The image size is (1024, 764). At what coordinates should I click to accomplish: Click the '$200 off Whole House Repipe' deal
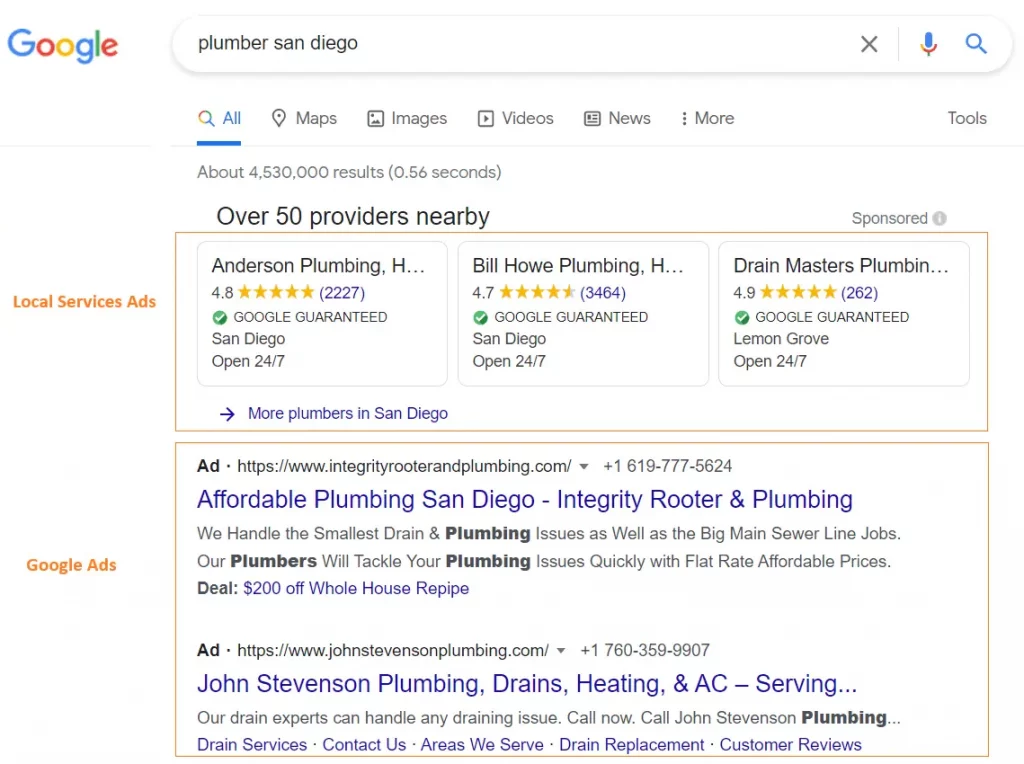356,588
